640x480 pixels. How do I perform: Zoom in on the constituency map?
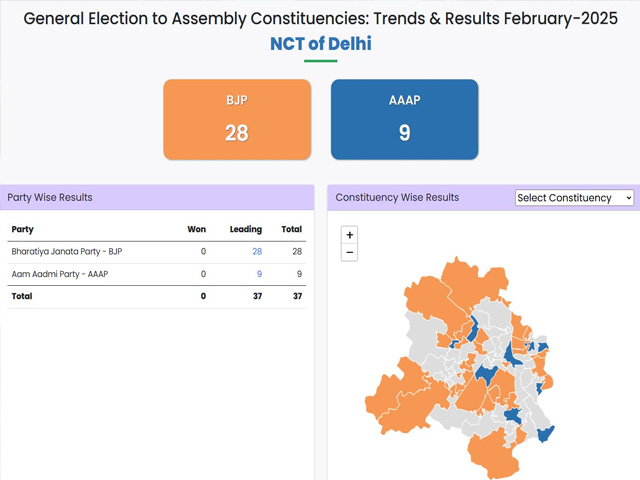pos(350,235)
